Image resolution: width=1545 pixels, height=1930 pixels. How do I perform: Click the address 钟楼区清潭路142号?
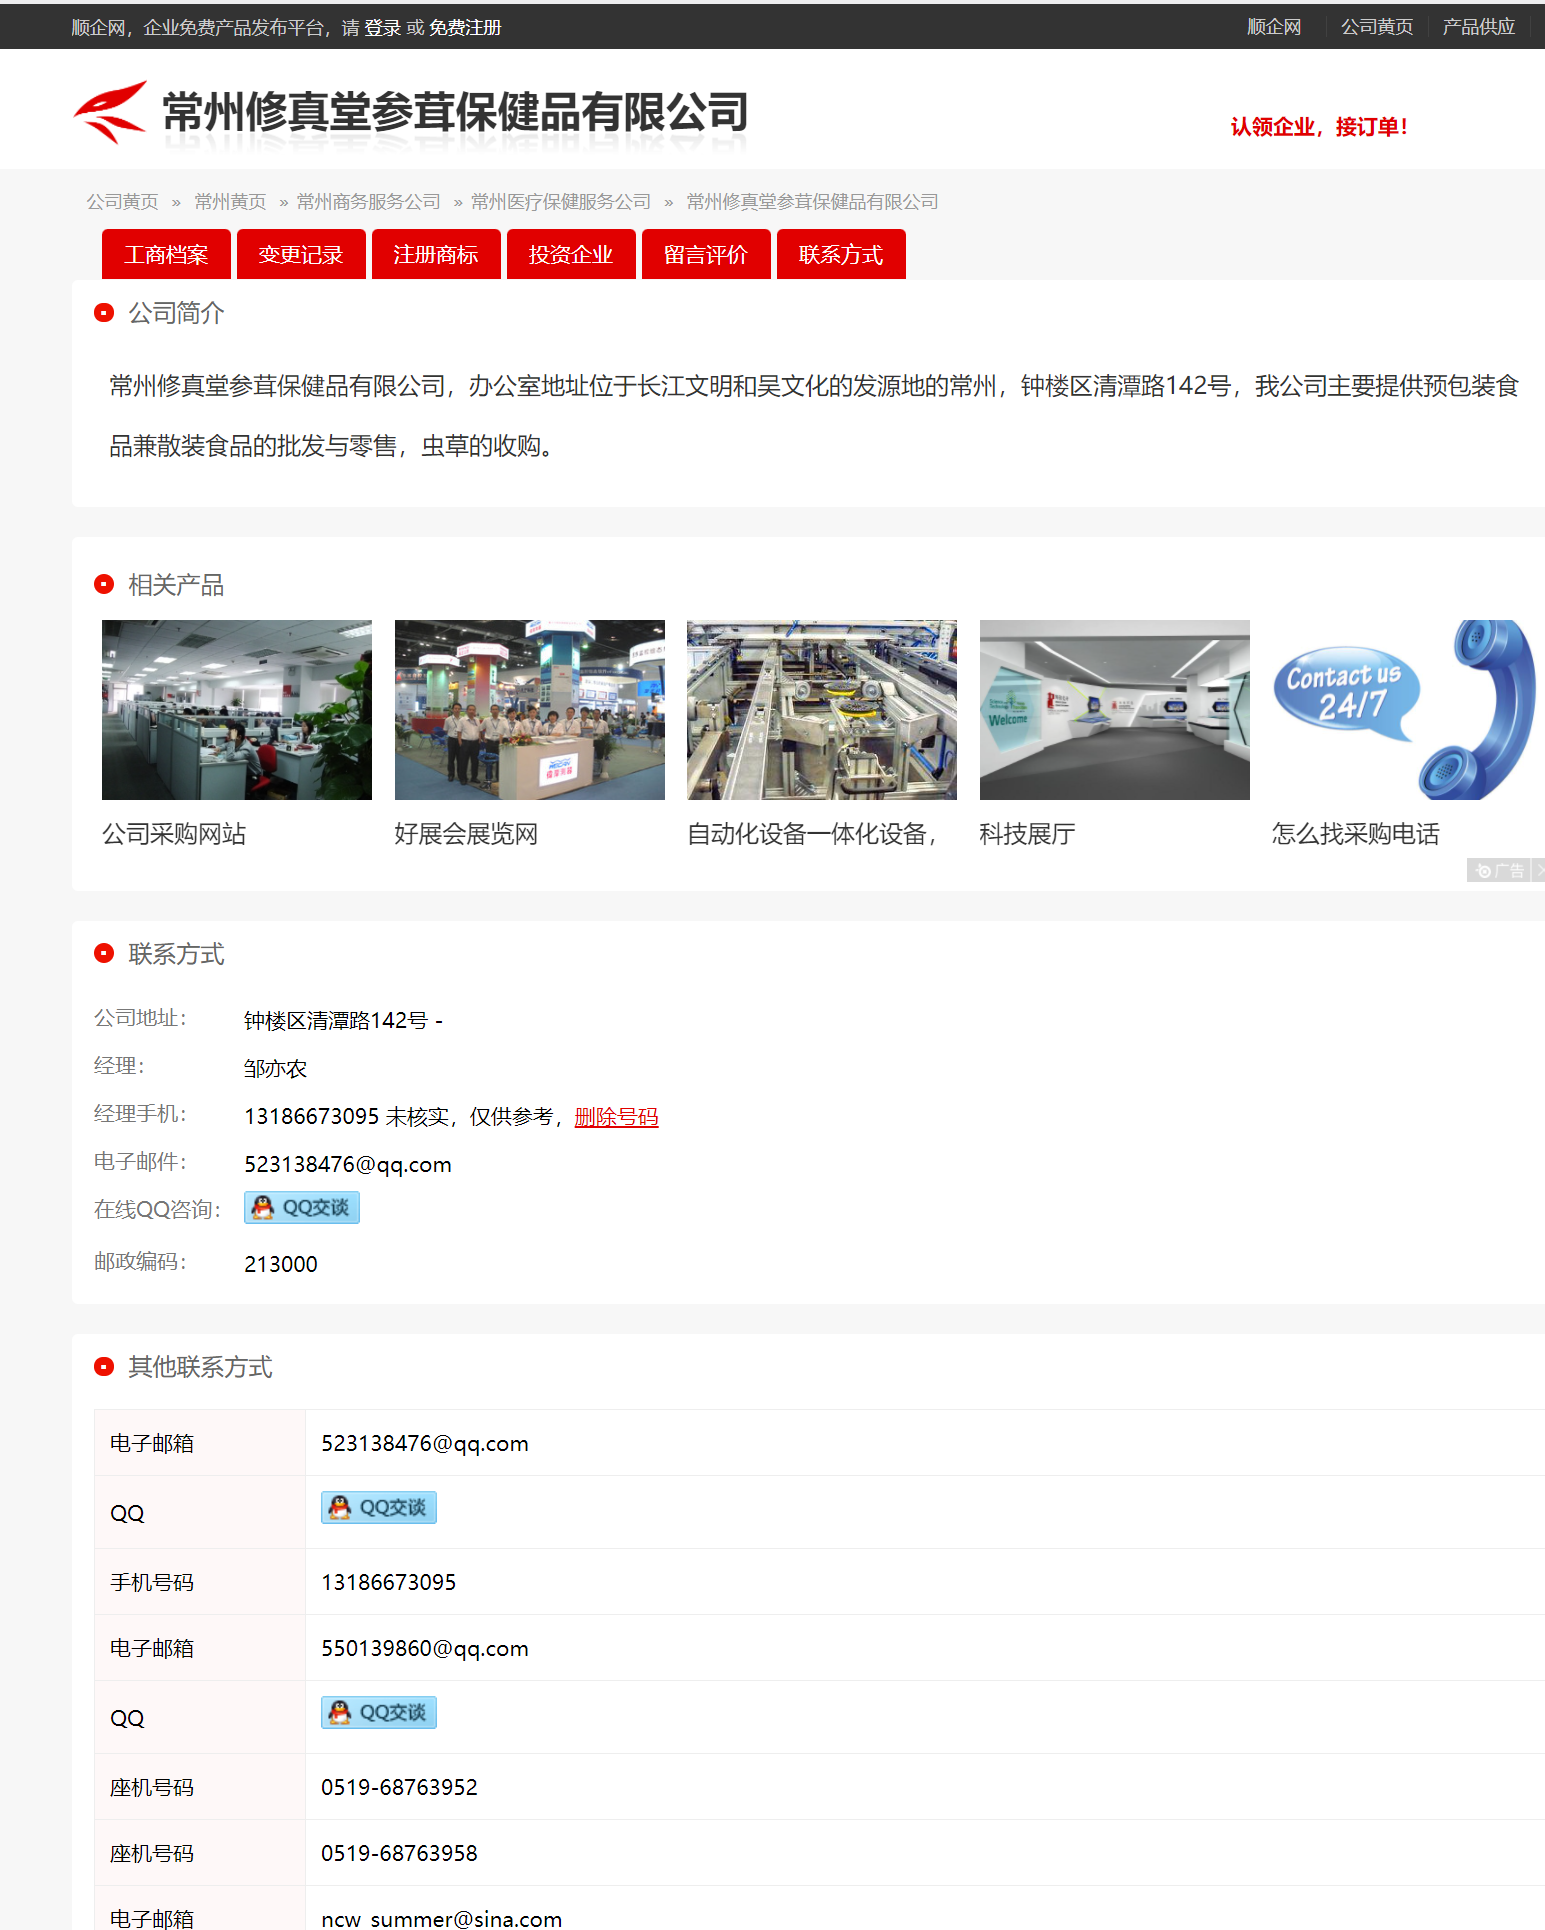[336, 1021]
